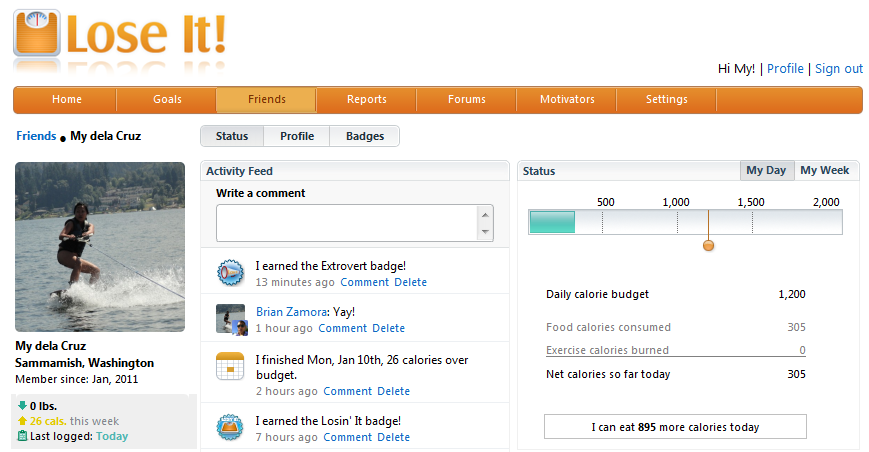Open the Reports menu
This screenshot has width=869, height=452.
click(x=366, y=100)
